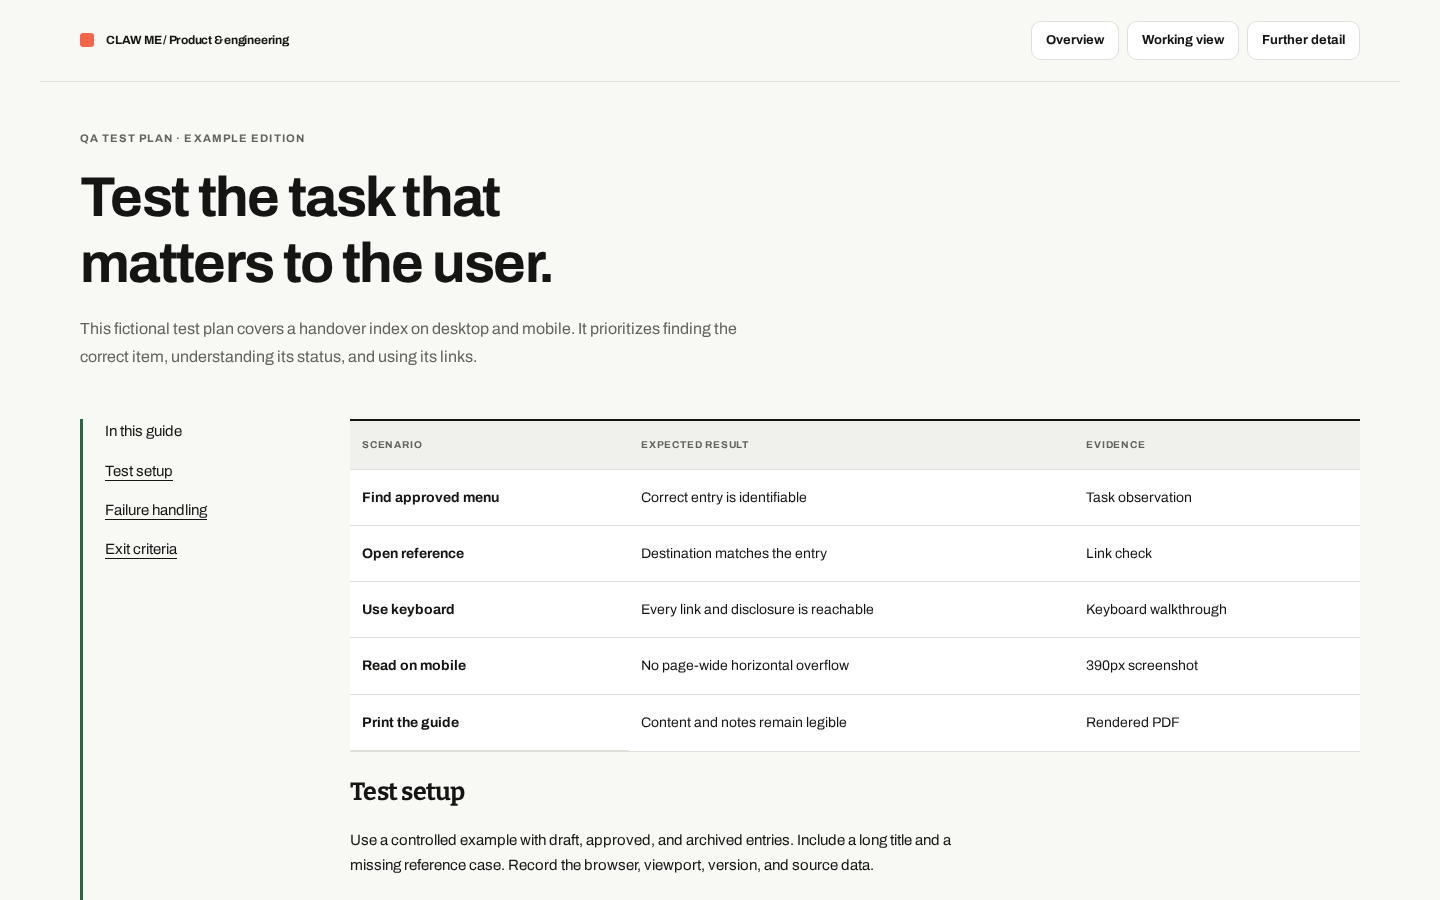Click Destination matches the entry cell
This screenshot has width=1440, height=900.
[851, 554]
